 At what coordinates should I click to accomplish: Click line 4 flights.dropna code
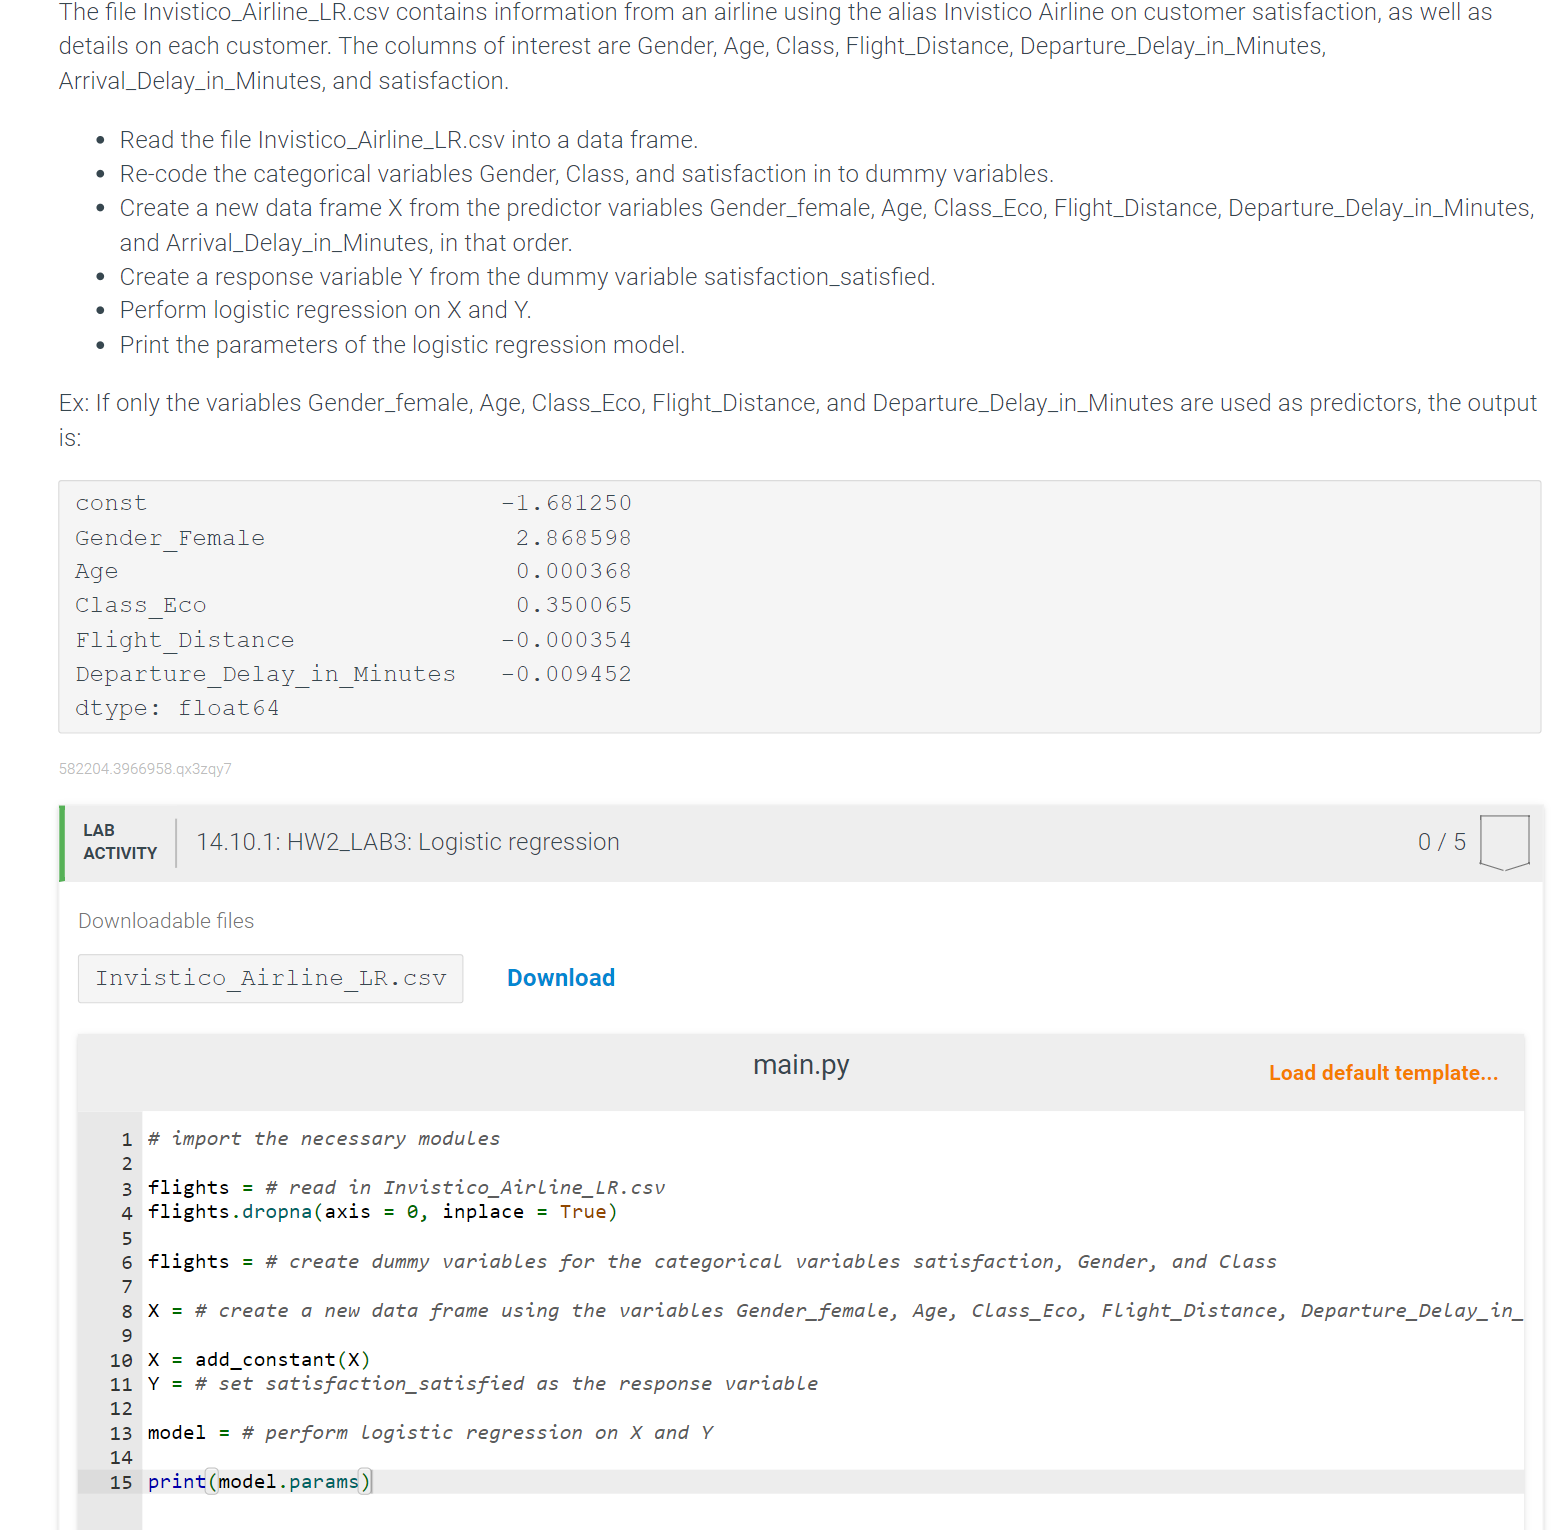(382, 1211)
